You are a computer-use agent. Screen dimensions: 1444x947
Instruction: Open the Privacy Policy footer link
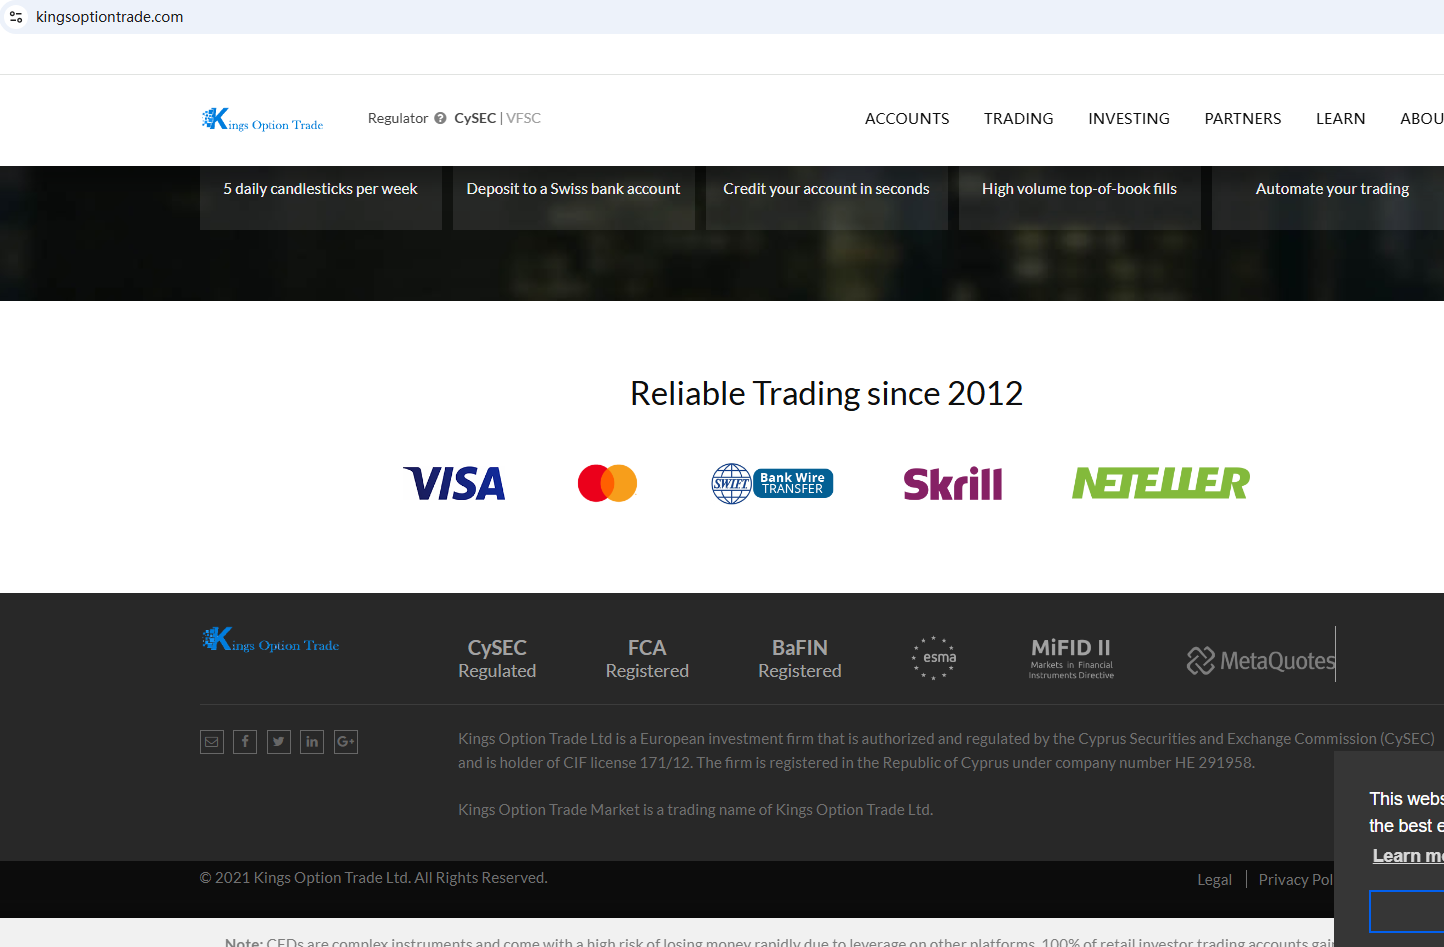[x=1296, y=880]
